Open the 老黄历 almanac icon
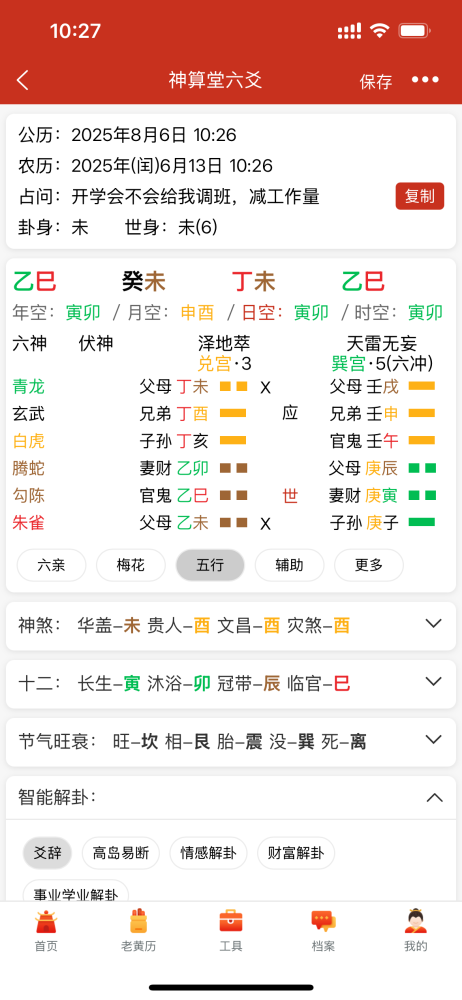The width and height of the screenshot is (462, 1000). pyautogui.click(x=138, y=922)
